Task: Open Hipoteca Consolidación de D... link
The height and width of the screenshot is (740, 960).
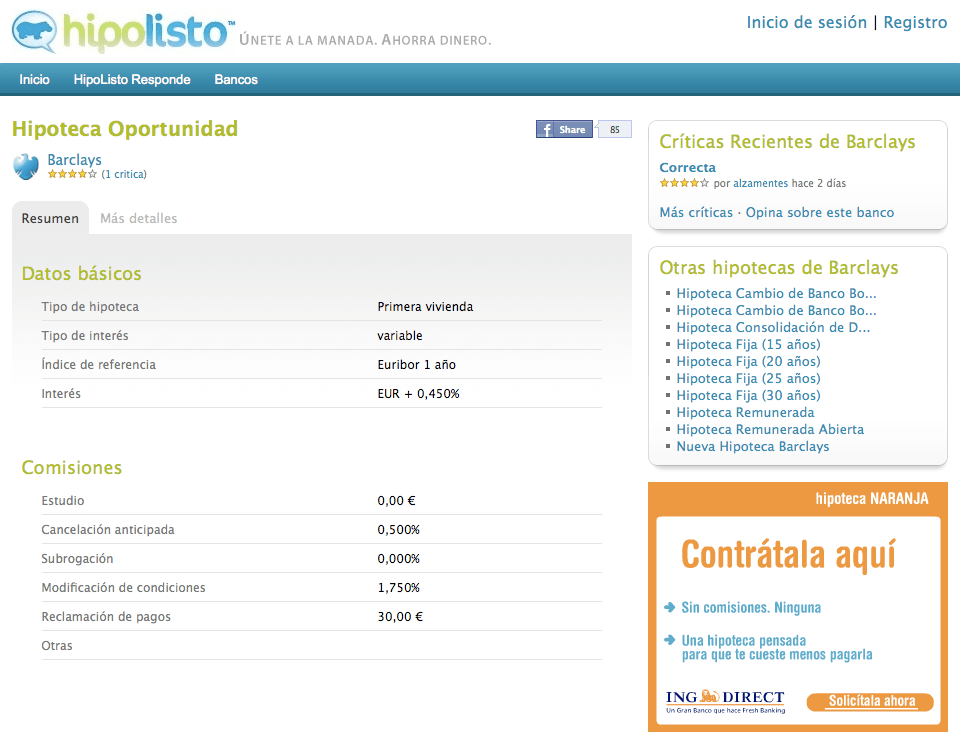Action: coord(773,327)
